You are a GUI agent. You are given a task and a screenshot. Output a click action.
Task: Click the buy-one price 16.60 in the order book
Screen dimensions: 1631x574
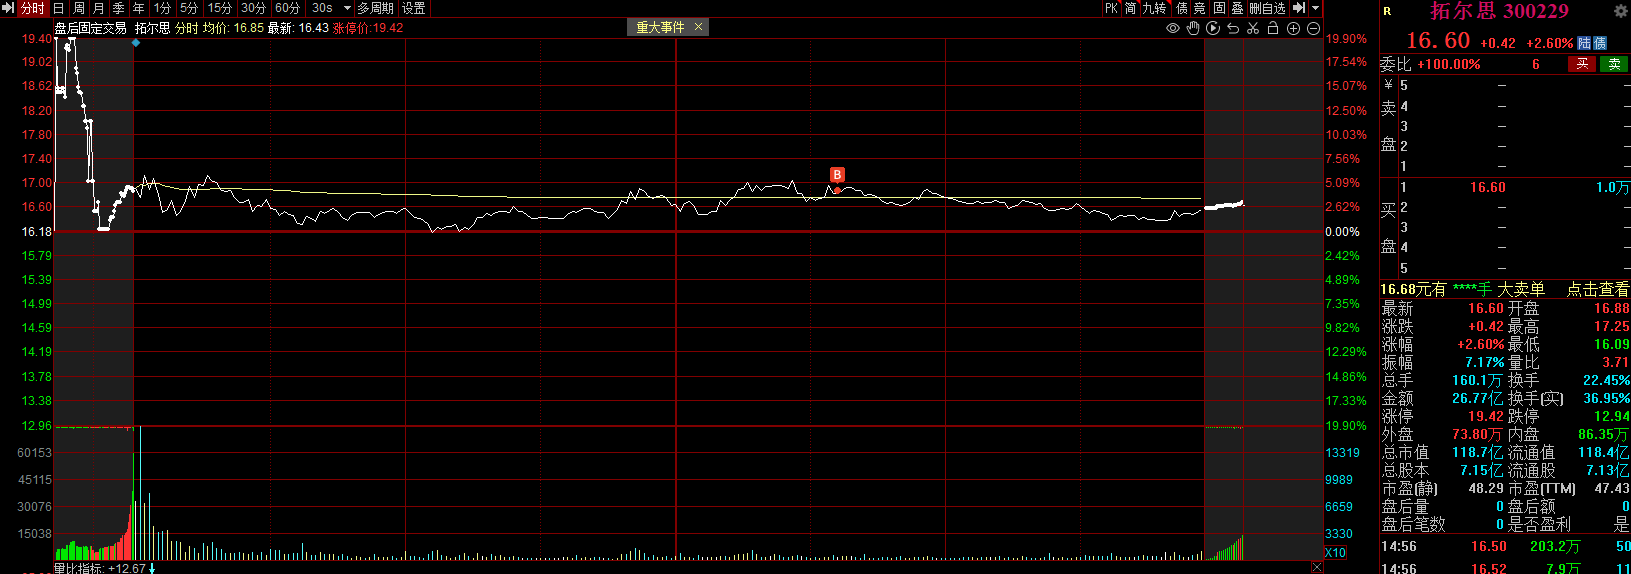1487,187
